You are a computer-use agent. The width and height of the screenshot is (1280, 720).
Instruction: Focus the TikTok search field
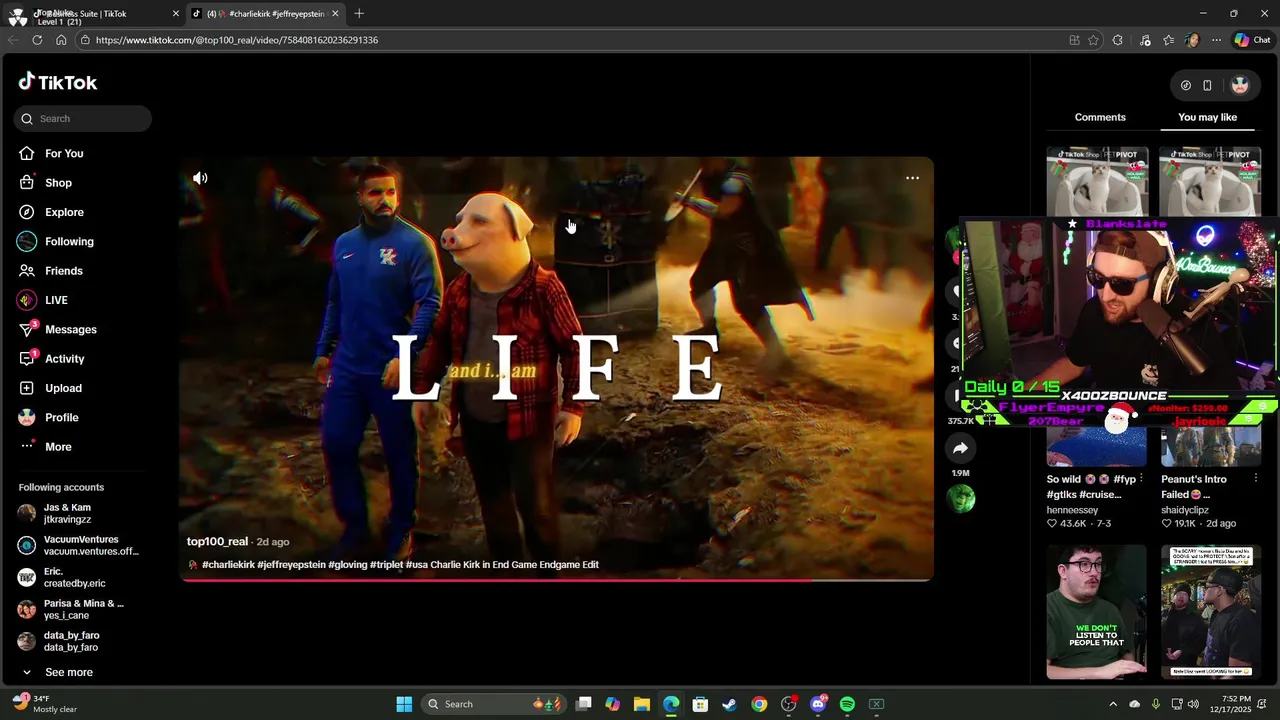click(x=83, y=118)
